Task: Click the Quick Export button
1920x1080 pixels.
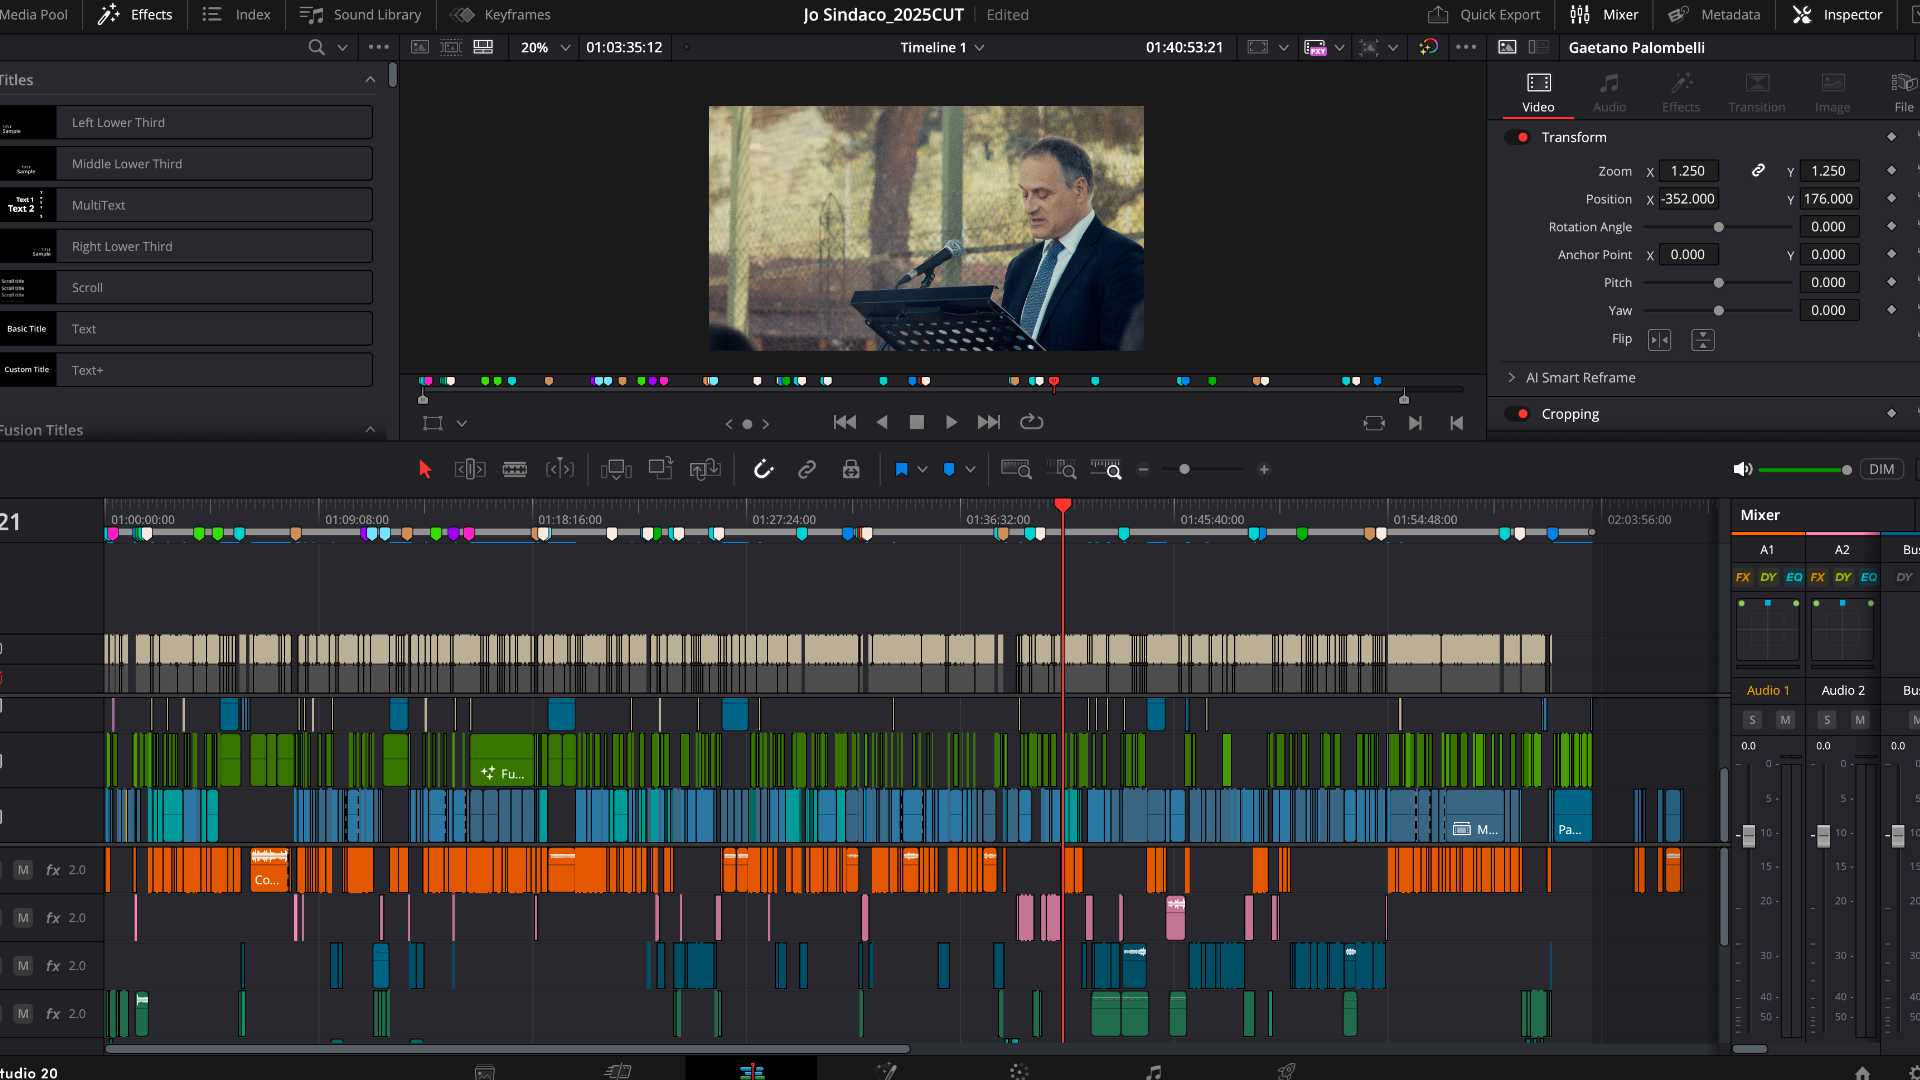Action: click(x=1484, y=14)
